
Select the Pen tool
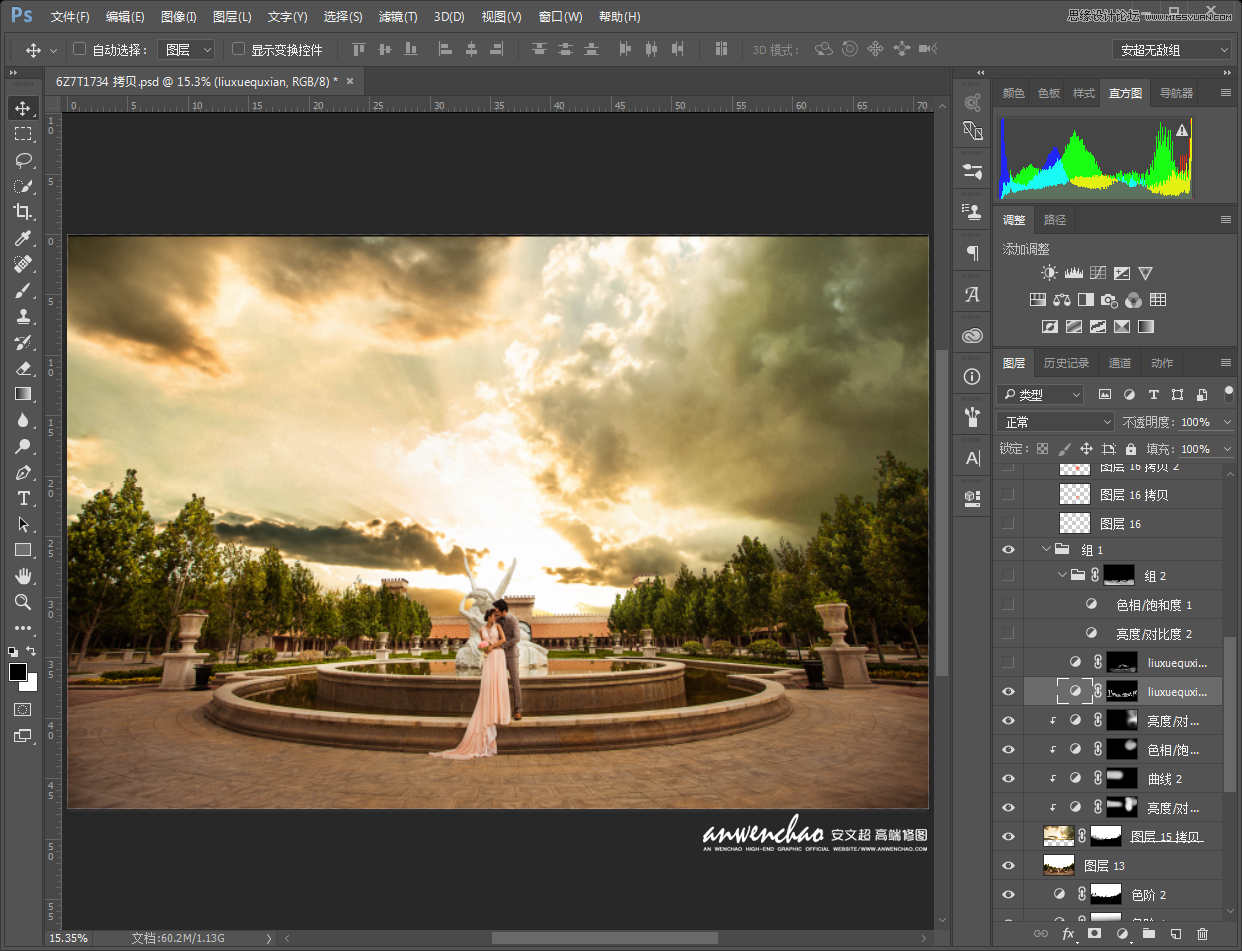click(22, 472)
